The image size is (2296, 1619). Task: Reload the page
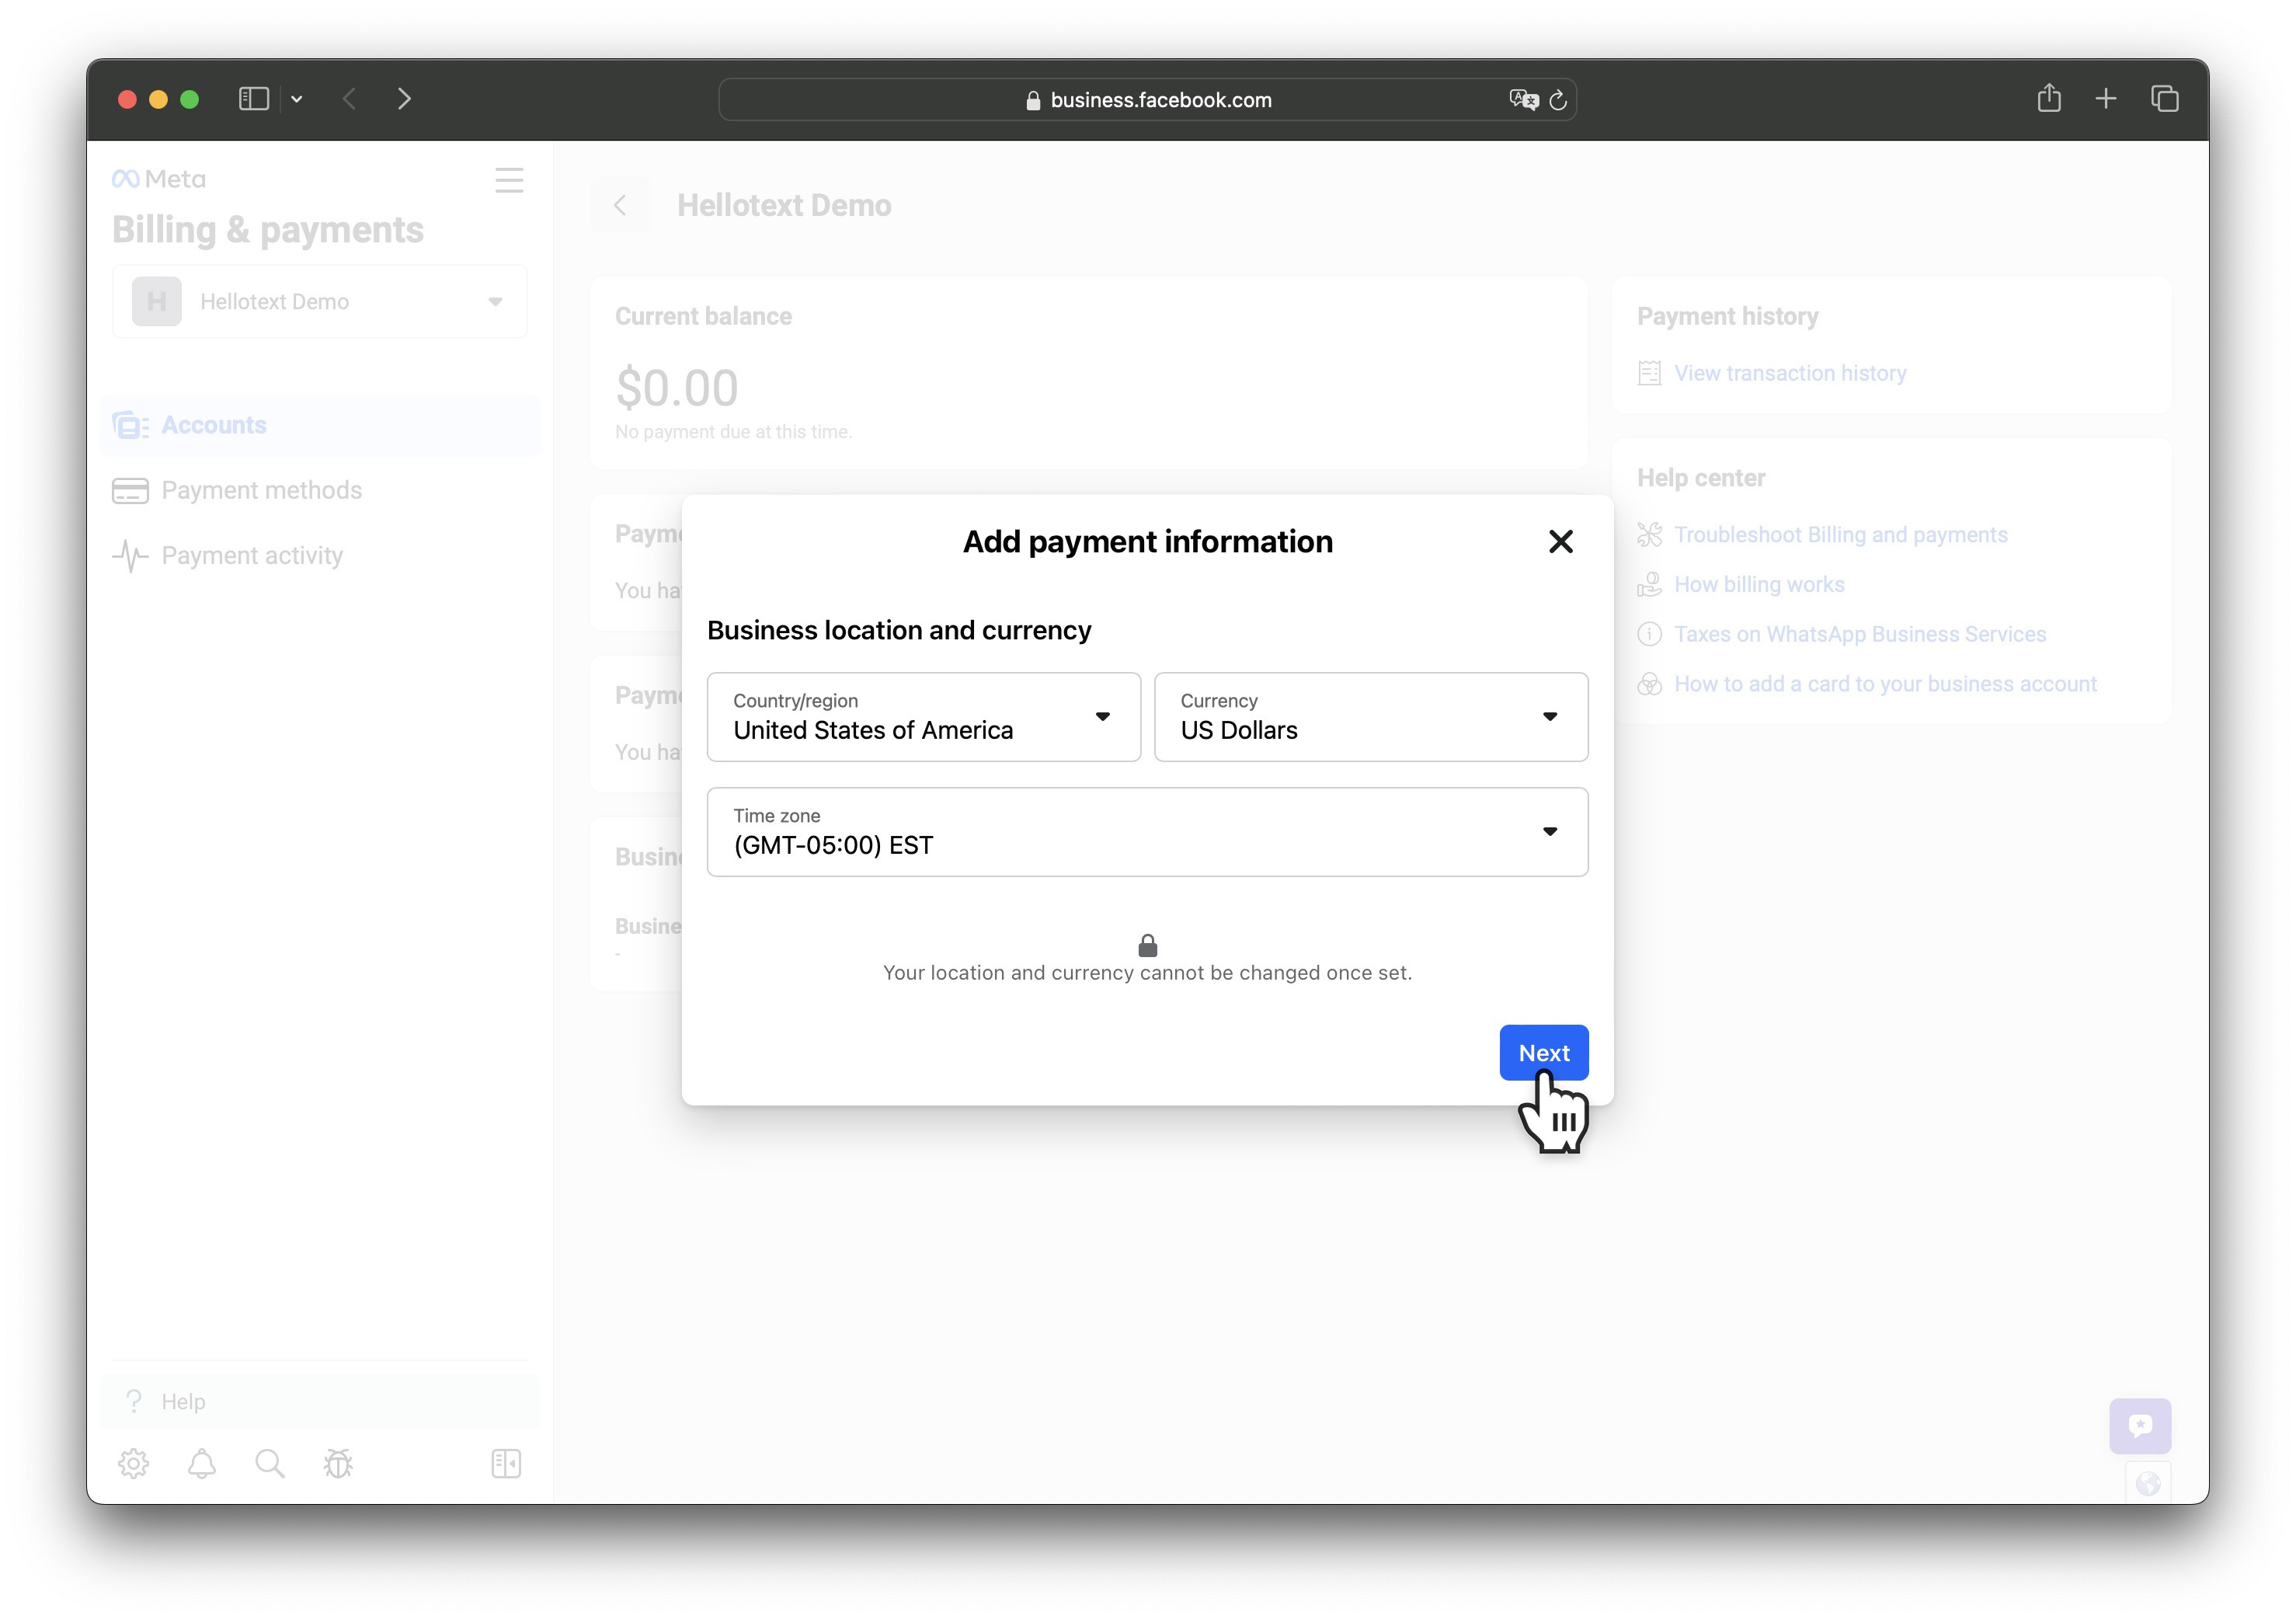(1557, 99)
